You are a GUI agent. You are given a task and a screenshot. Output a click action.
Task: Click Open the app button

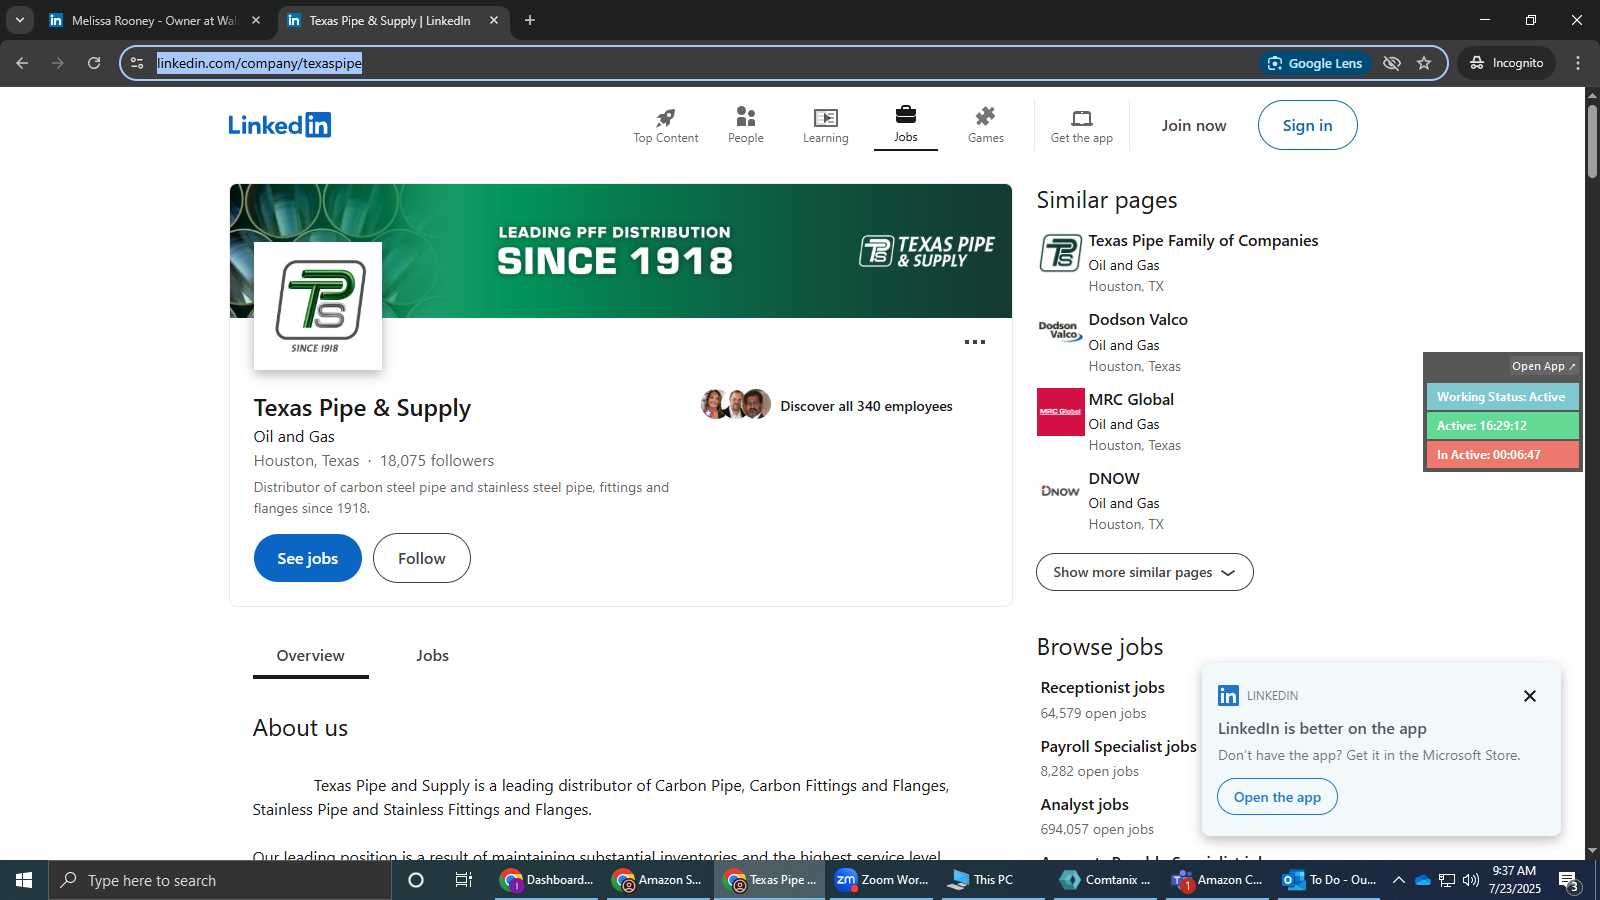coord(1277,797)
